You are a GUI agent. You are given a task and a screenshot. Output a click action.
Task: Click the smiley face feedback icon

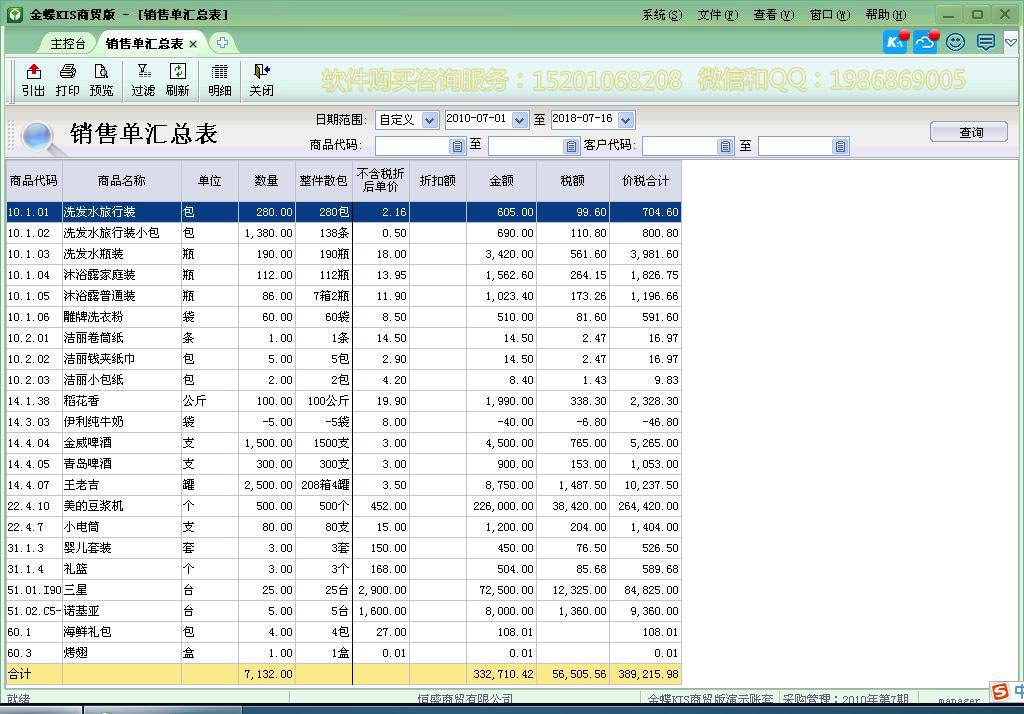954,42
